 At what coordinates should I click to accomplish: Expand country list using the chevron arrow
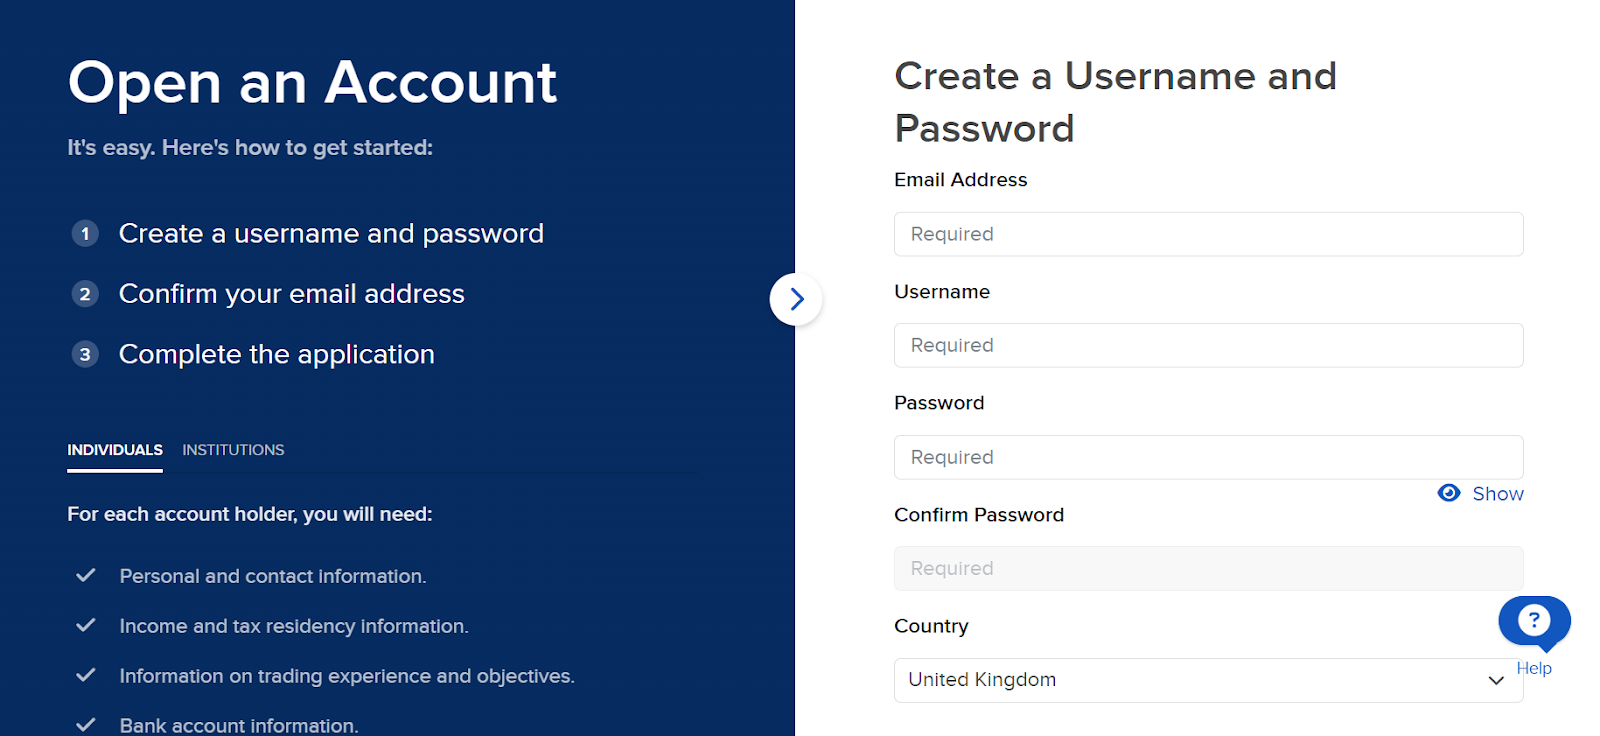[x=1496, y=680]
